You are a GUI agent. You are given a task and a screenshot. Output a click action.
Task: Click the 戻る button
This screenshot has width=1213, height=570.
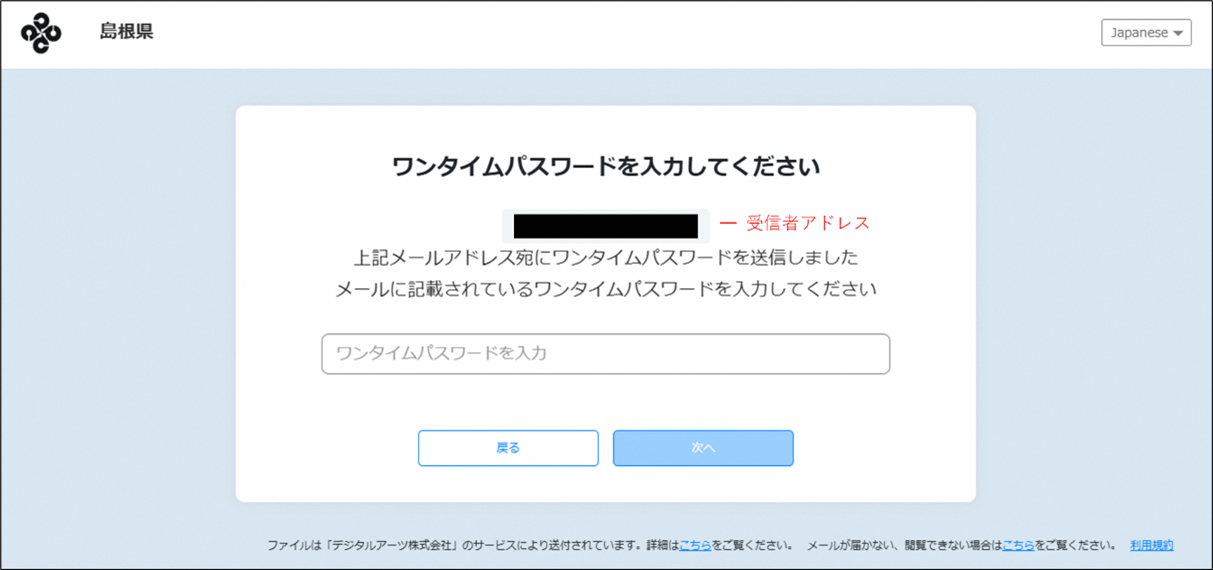click(x=508, y=448)
